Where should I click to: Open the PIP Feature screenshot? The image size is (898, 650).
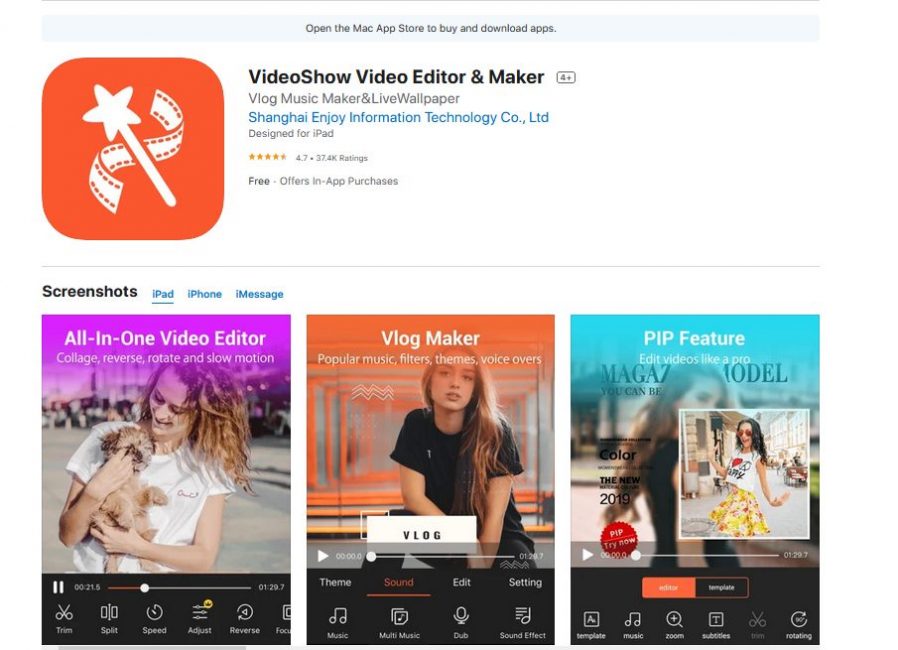click(695, 479)
